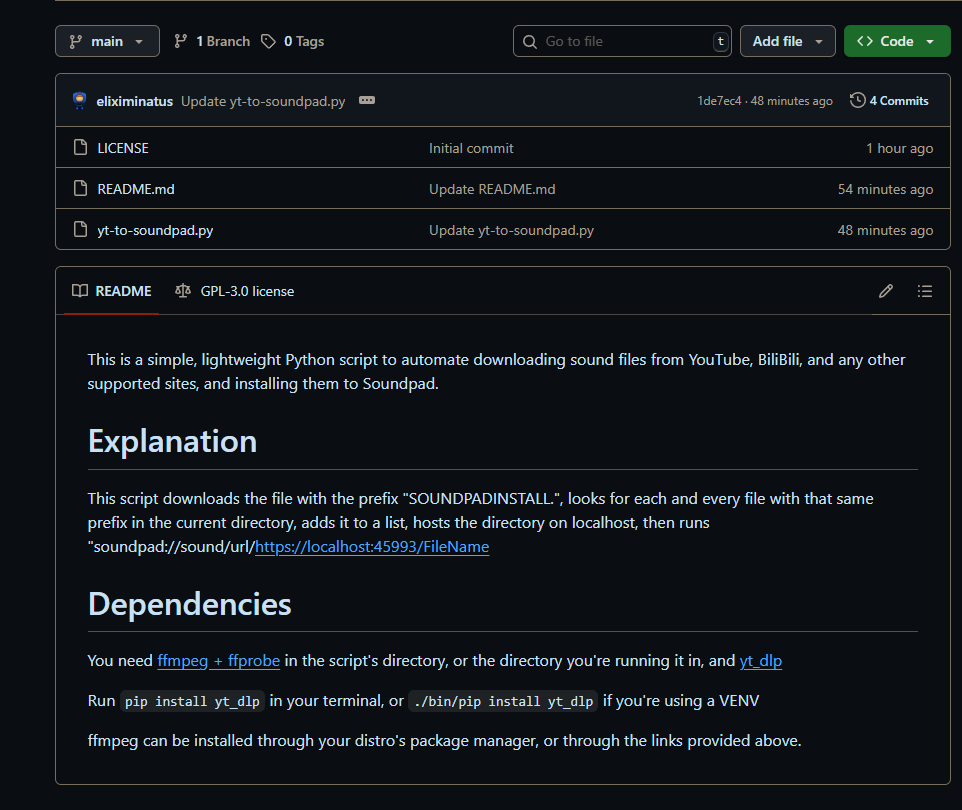Screen dimensions: 962x810
Task: Open the LICENSE file
Action: (123, 148)
